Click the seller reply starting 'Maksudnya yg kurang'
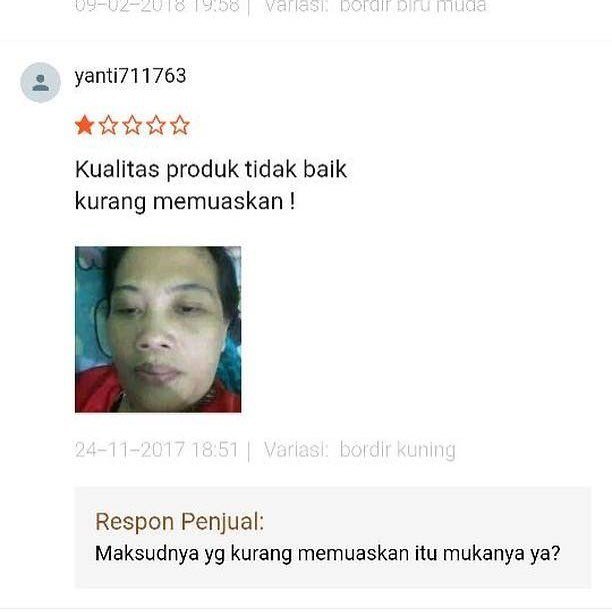This screenshot has width=612, height=612. 328,553
